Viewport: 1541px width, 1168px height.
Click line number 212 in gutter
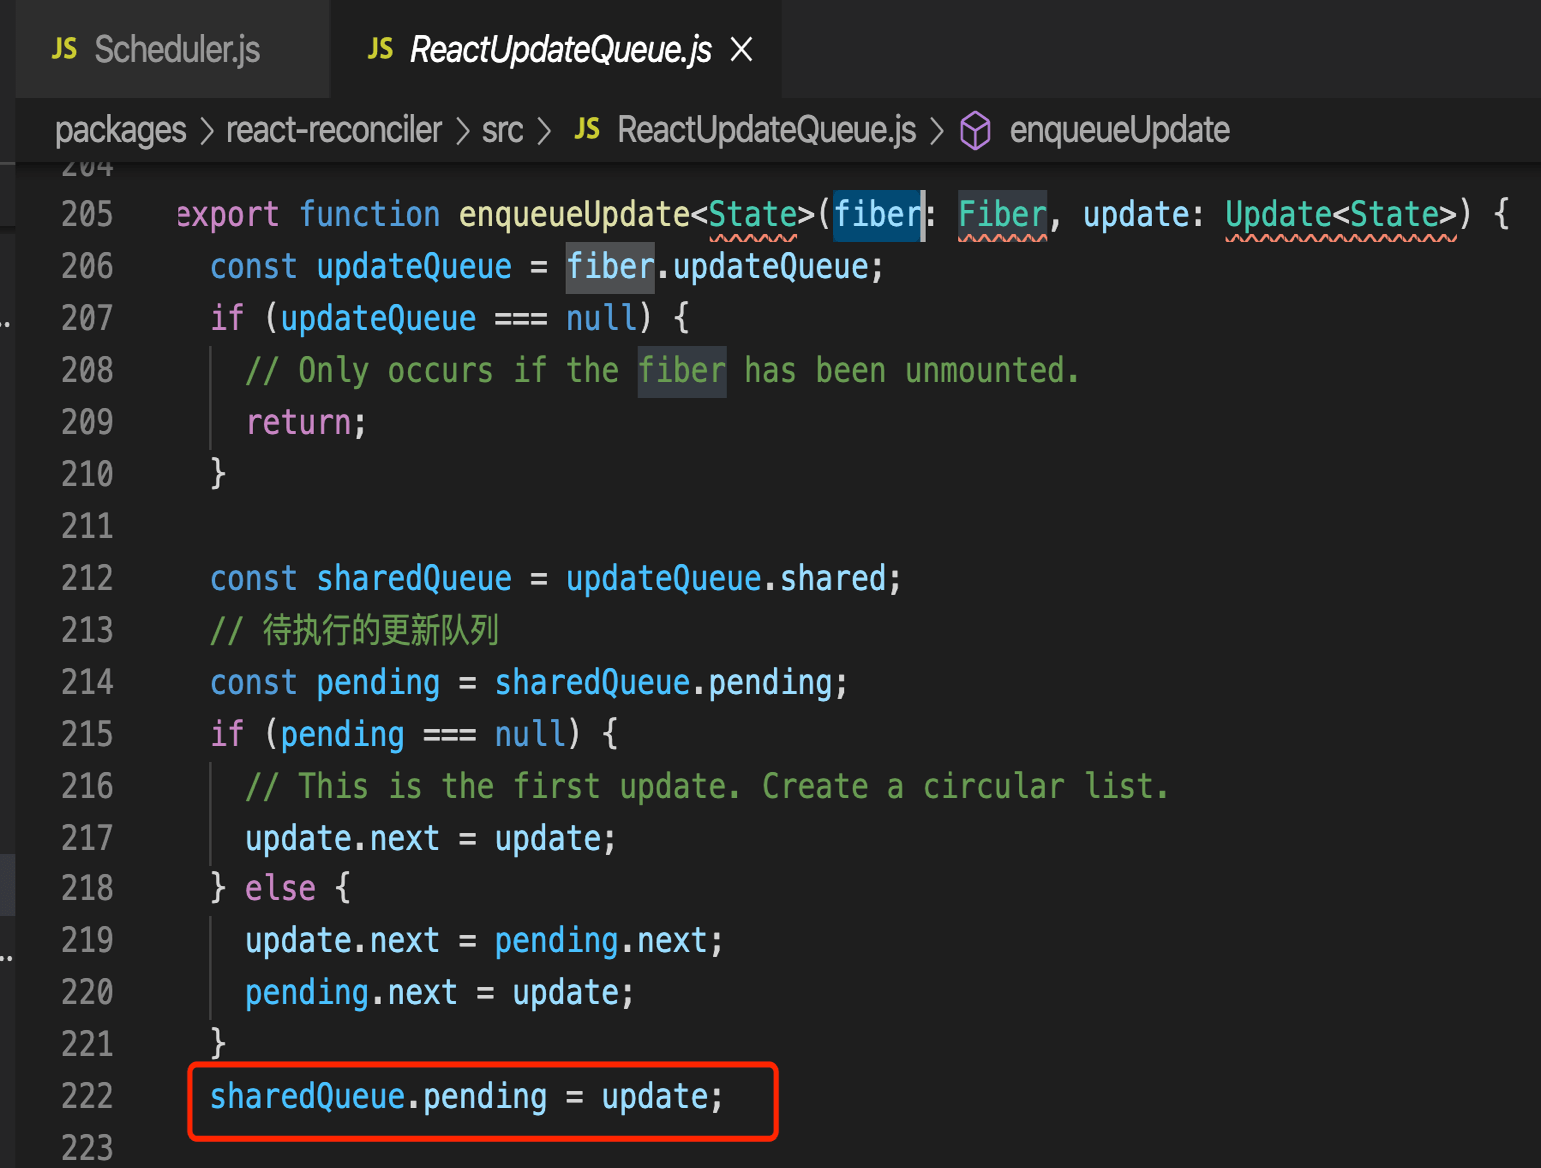click(87, 578)
